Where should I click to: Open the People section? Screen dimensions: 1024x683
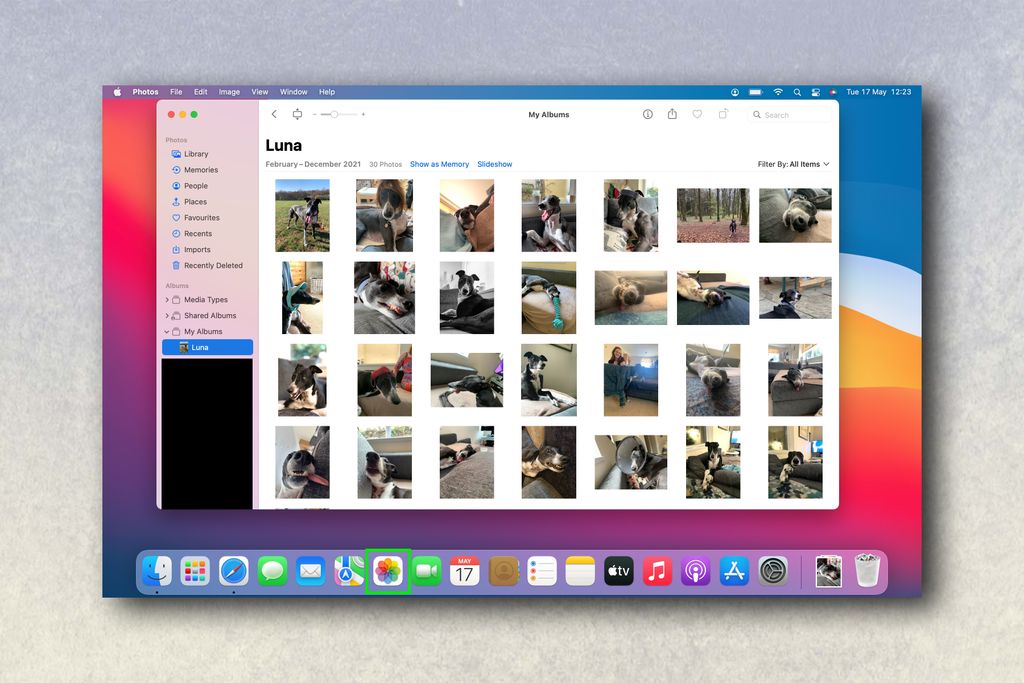[196, 185]
